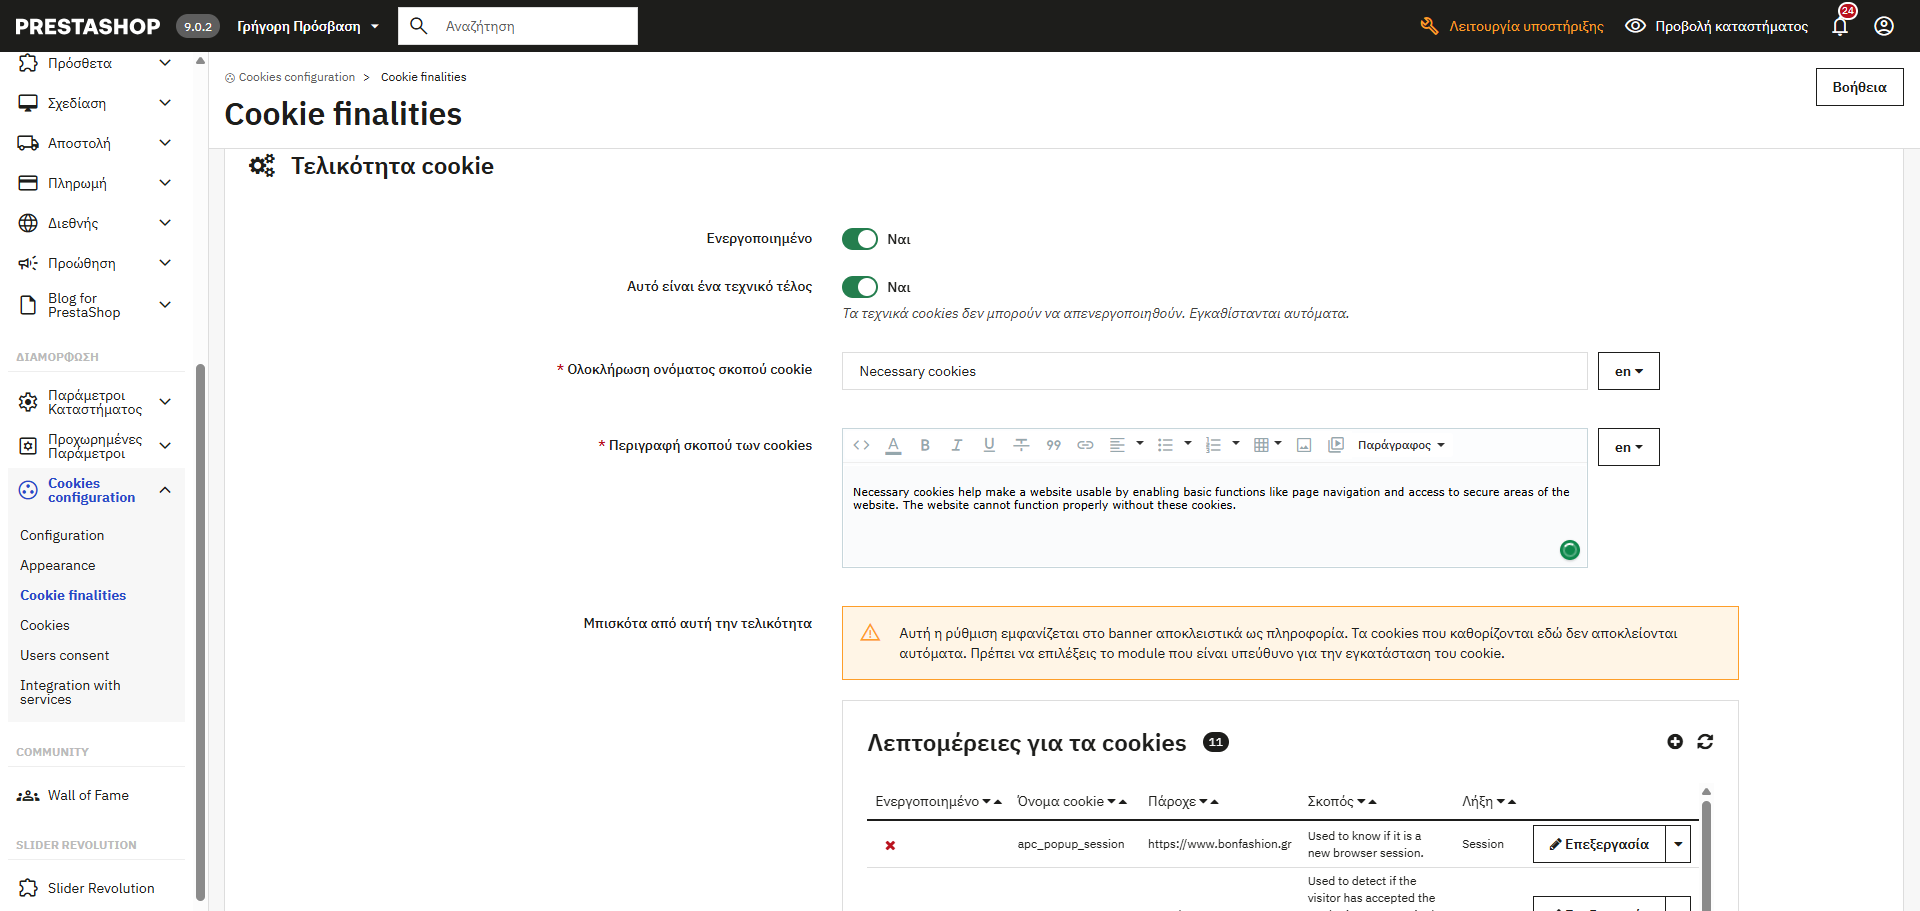This screenshot has width=1920, height=911.
Task: Click red X status for apc_popup_session
Action: [x=890, y=845]
